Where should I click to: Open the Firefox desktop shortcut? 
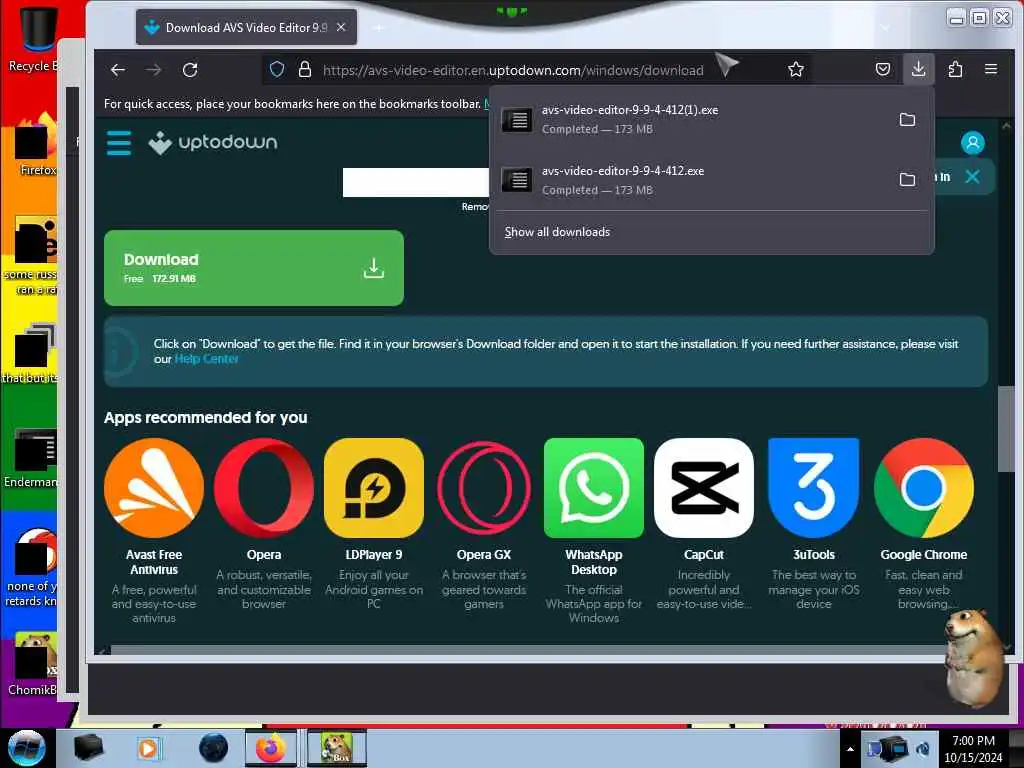[x=36, y=145]
